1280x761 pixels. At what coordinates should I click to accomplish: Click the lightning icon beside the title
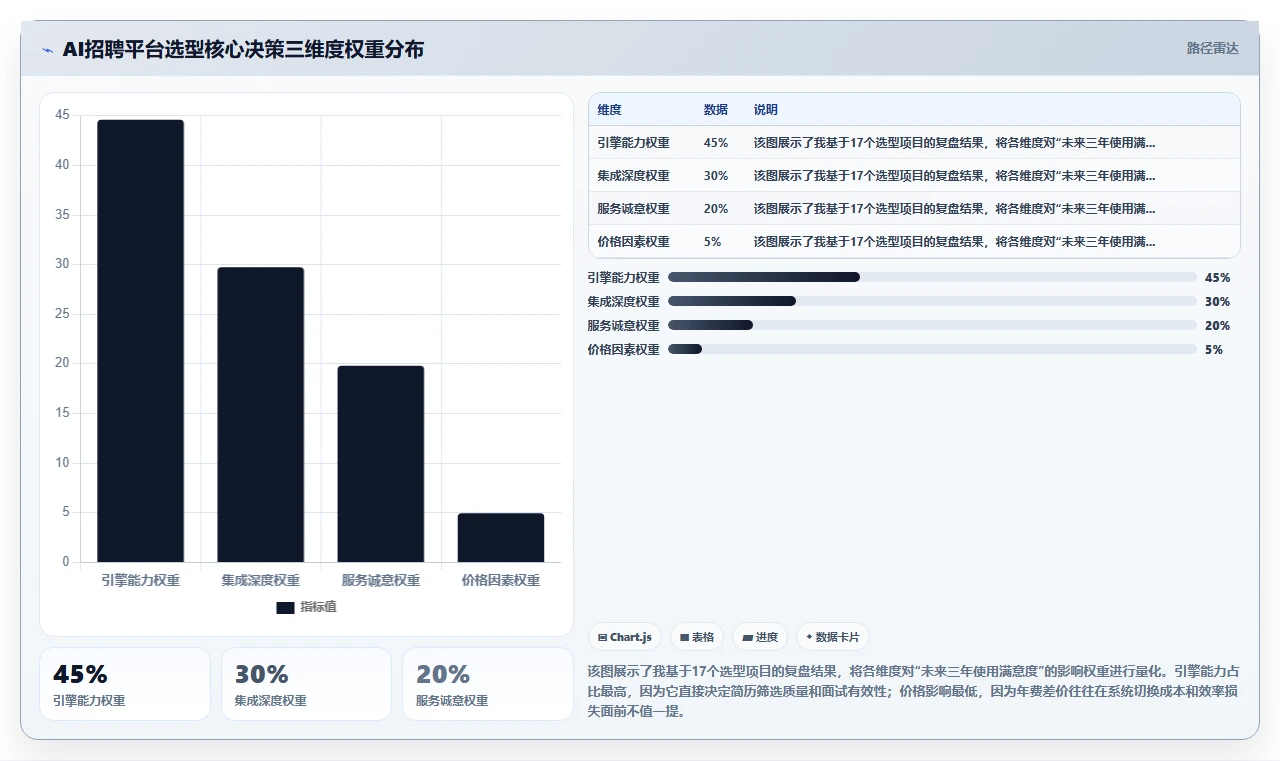(x=47, y=50)
